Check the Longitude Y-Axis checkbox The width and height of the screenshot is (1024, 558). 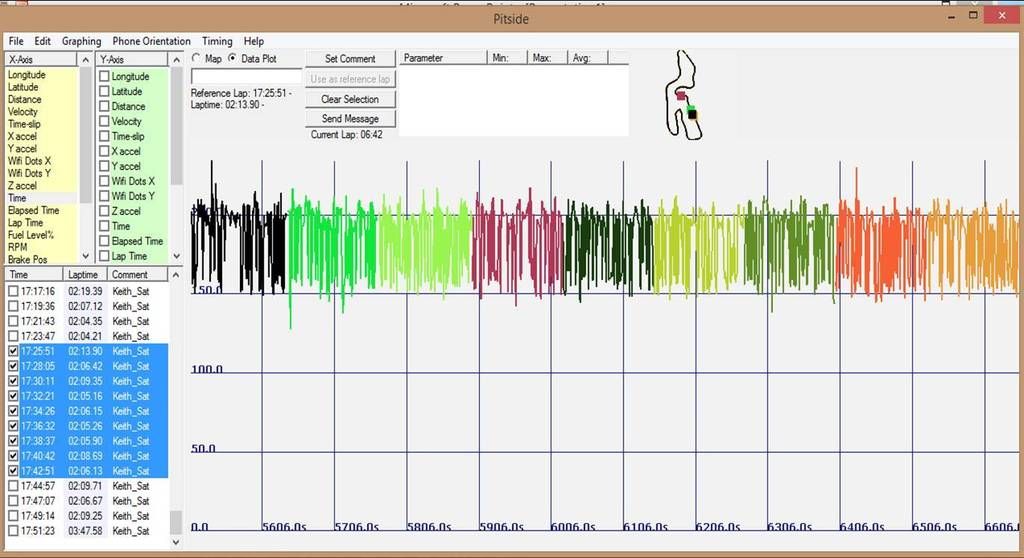click(x=104, y=76)
